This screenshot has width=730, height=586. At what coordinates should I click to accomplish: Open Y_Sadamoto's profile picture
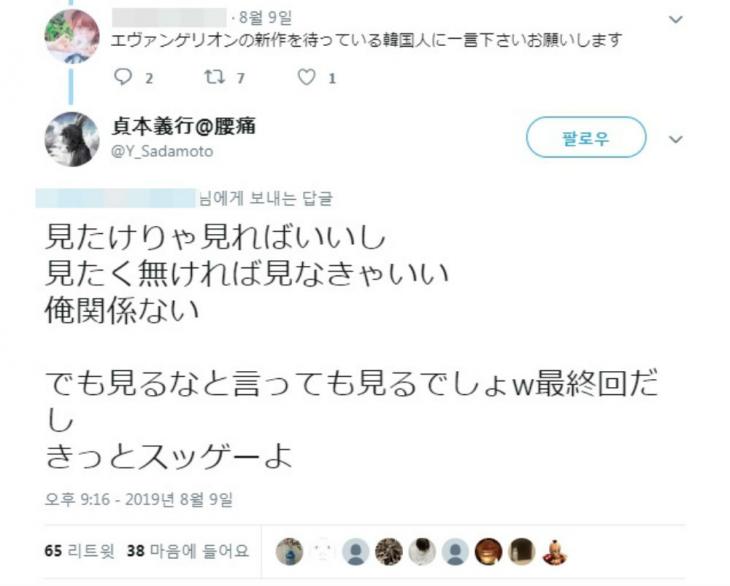coord(72,139)
